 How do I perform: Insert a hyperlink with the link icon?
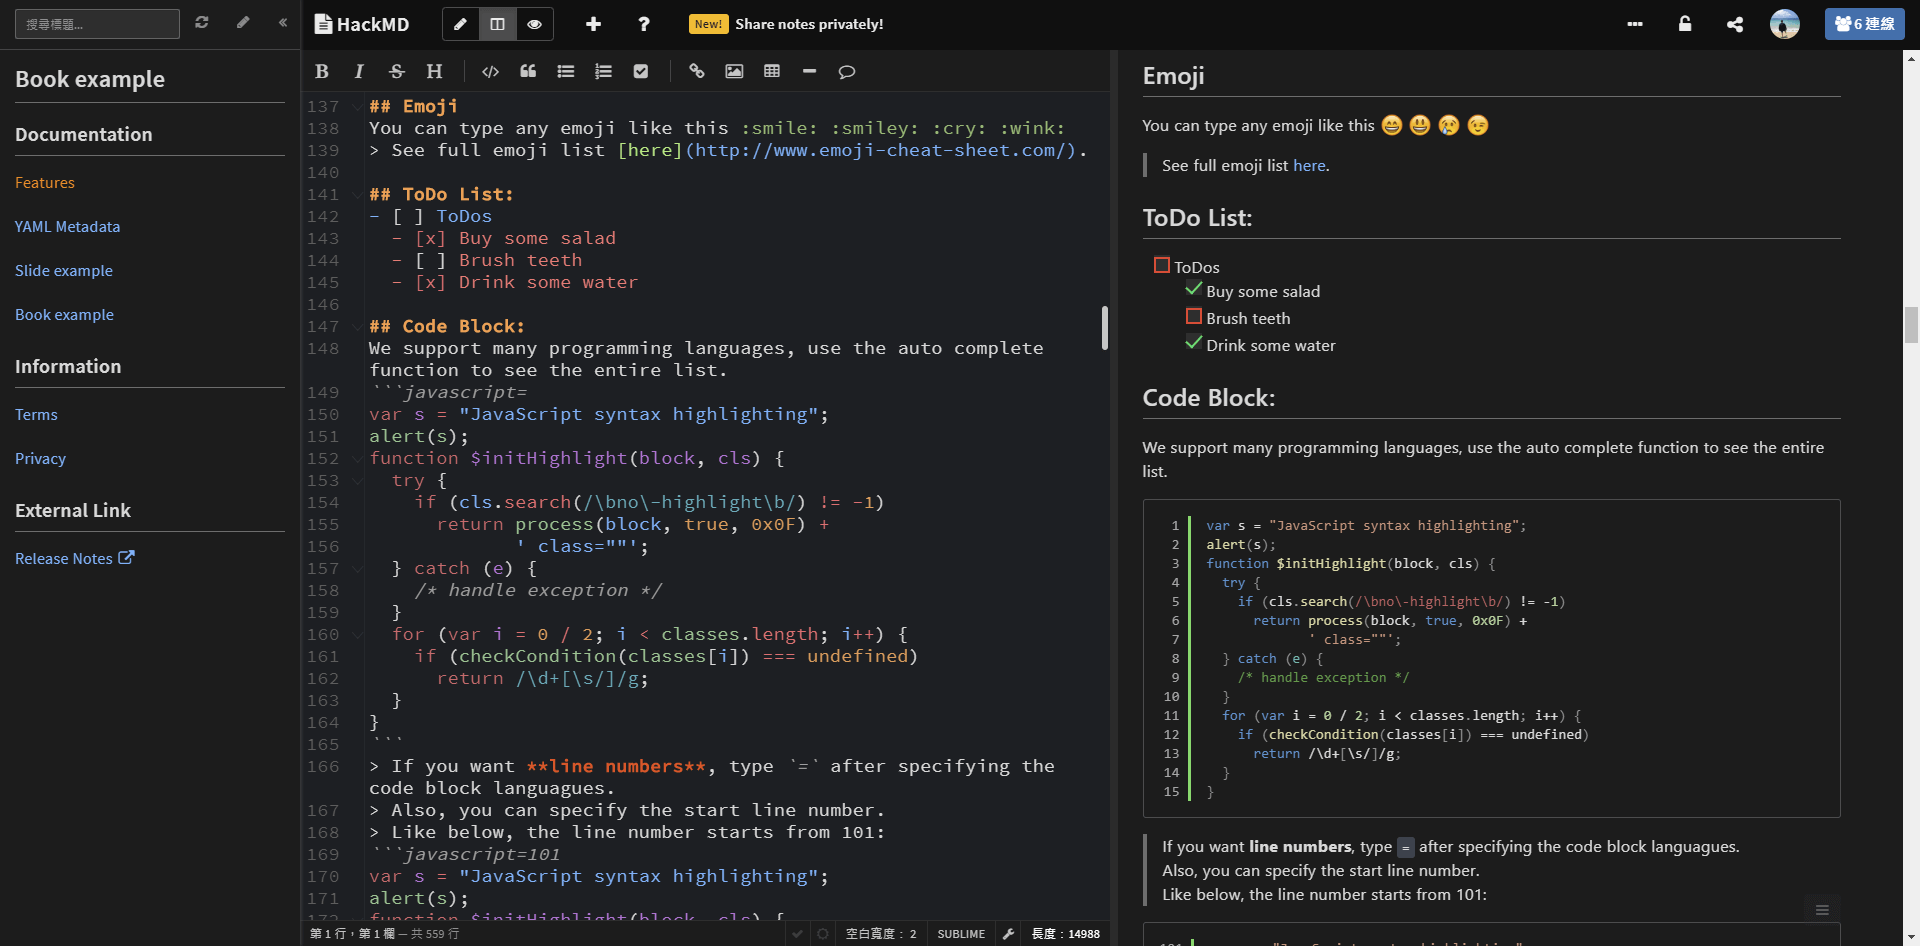tap(697, 71)
